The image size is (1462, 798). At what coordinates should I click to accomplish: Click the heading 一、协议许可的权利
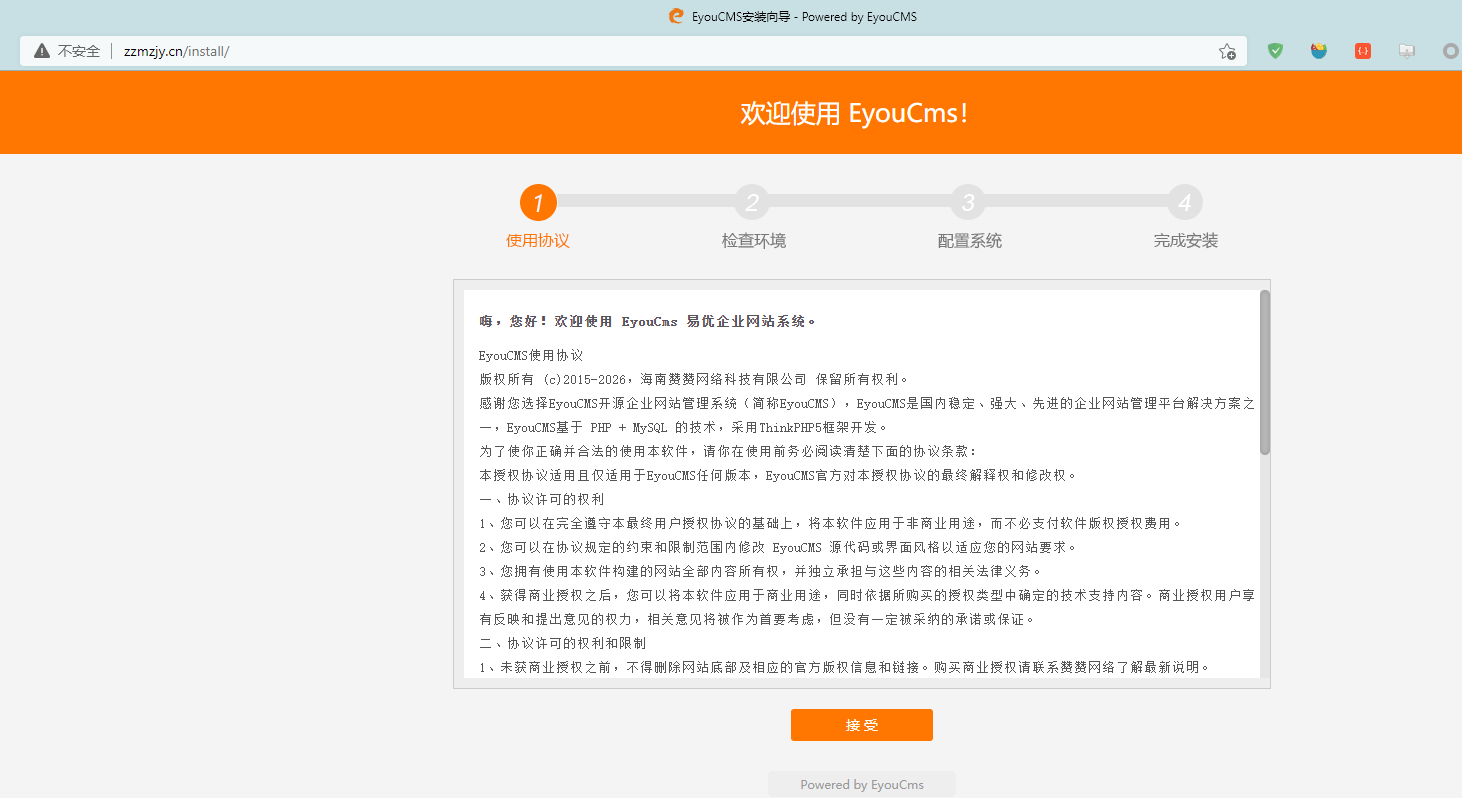pos(541,499)
